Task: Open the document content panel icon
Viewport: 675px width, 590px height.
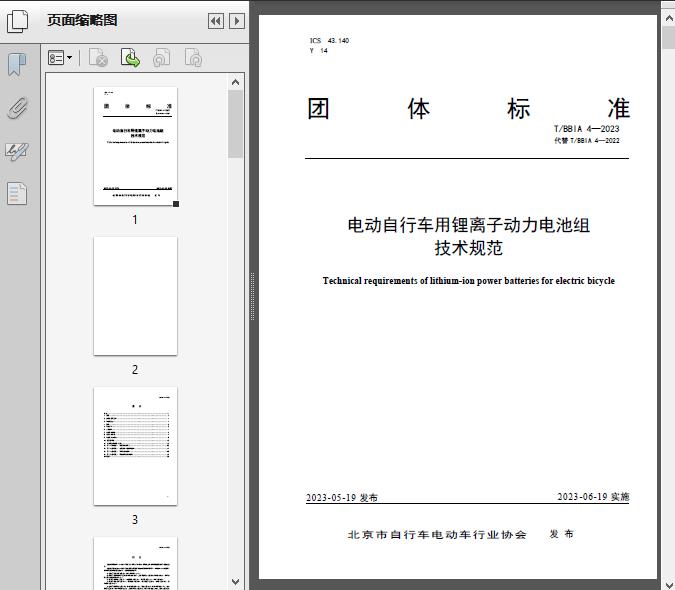Action: [17, 193]
